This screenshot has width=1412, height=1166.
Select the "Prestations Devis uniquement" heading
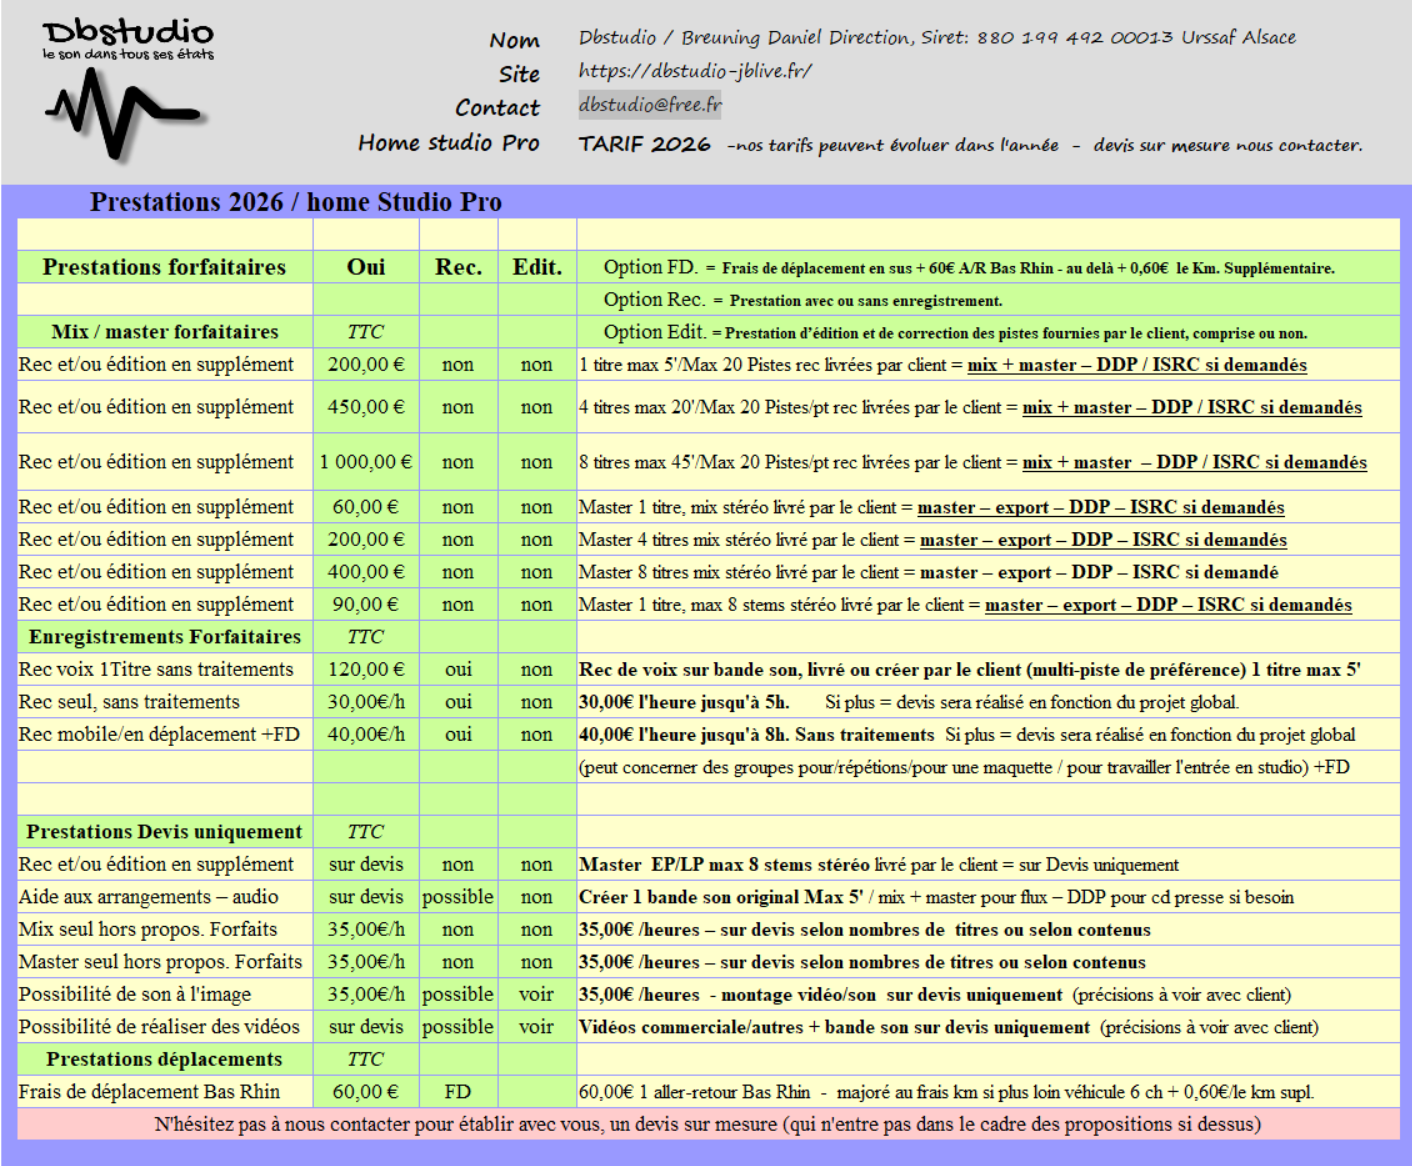pyautogui.click(x=165, y=832)
